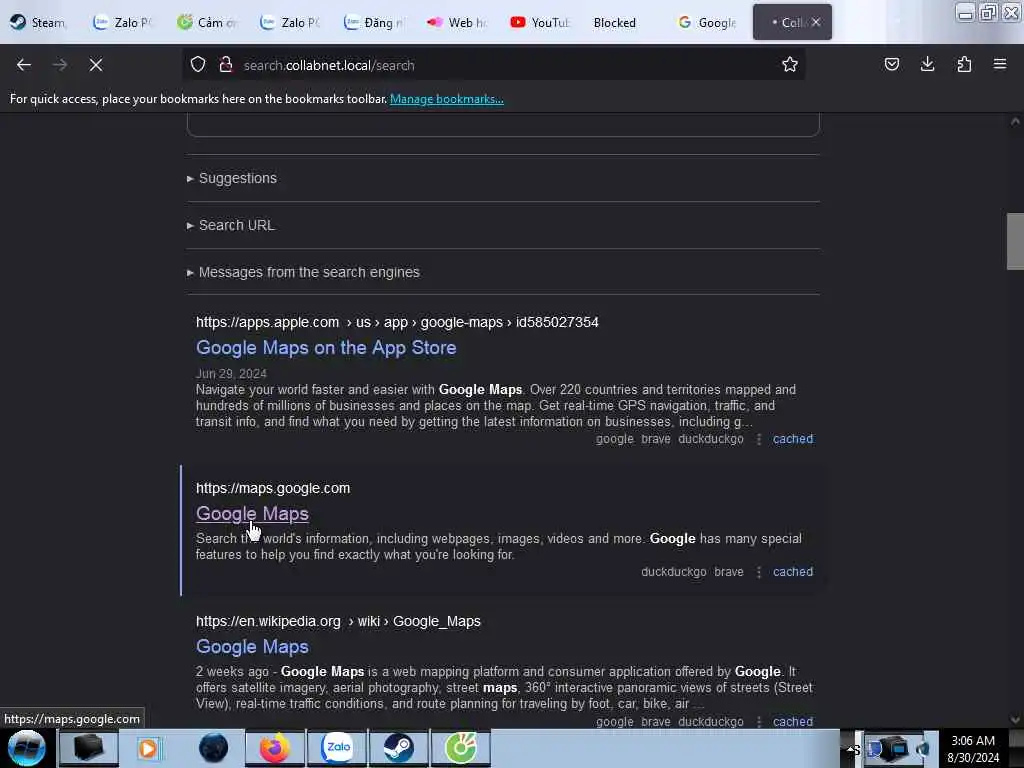
Task: Open Firefox from the taskbar
Action: coord(275,748)
